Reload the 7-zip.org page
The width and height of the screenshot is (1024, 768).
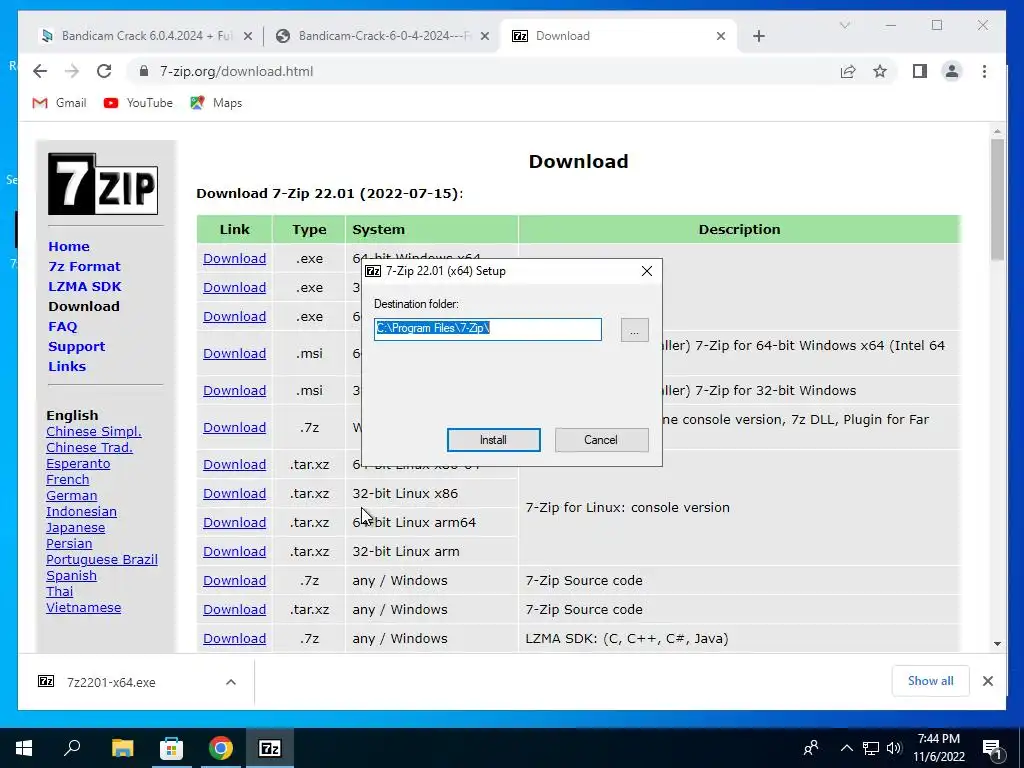pyautogui.click(x=104, y=71)
